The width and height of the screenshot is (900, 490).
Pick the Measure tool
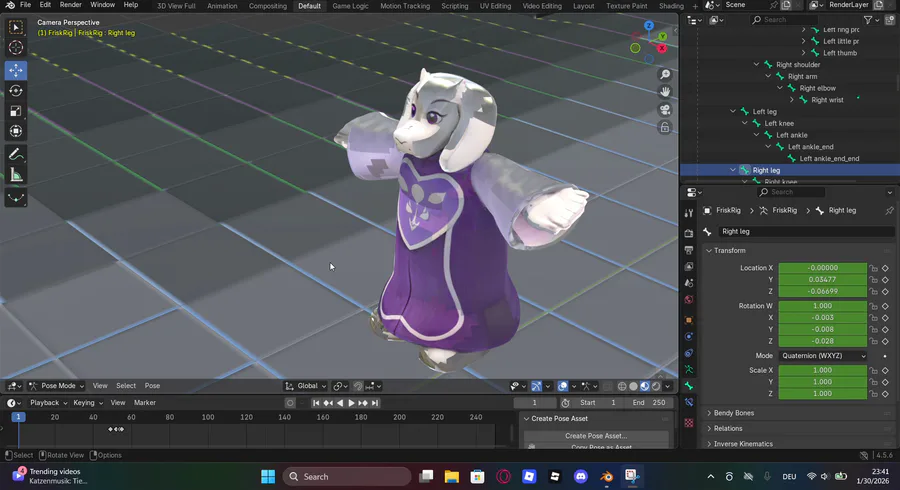click(16, 175)
